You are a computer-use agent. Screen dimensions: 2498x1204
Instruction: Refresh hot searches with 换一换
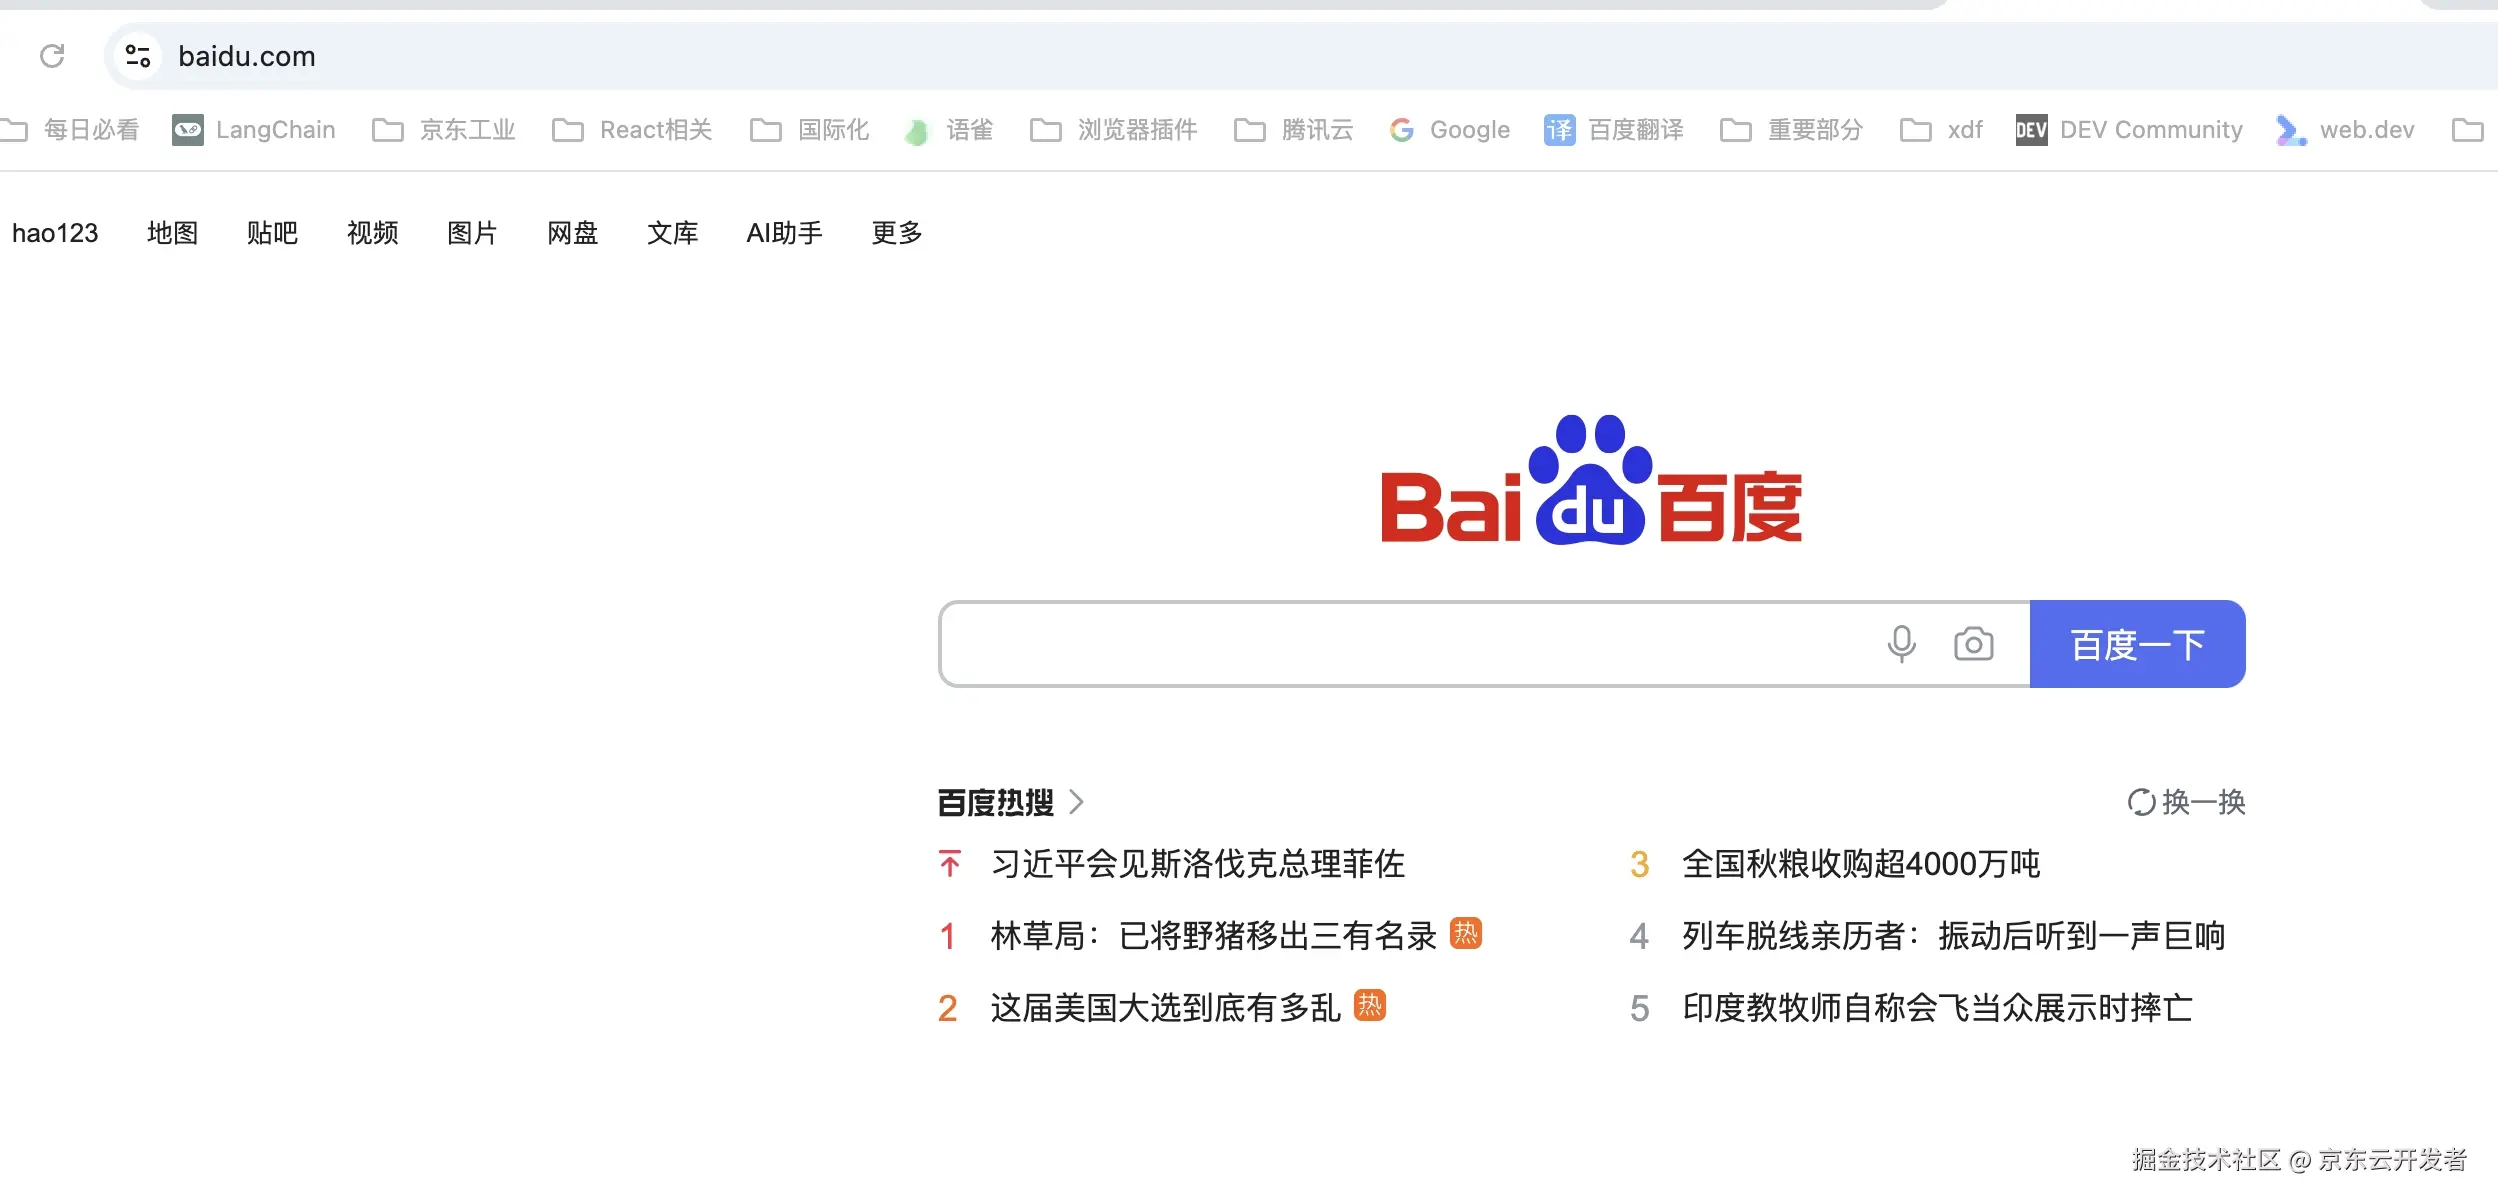point(2186,802)
